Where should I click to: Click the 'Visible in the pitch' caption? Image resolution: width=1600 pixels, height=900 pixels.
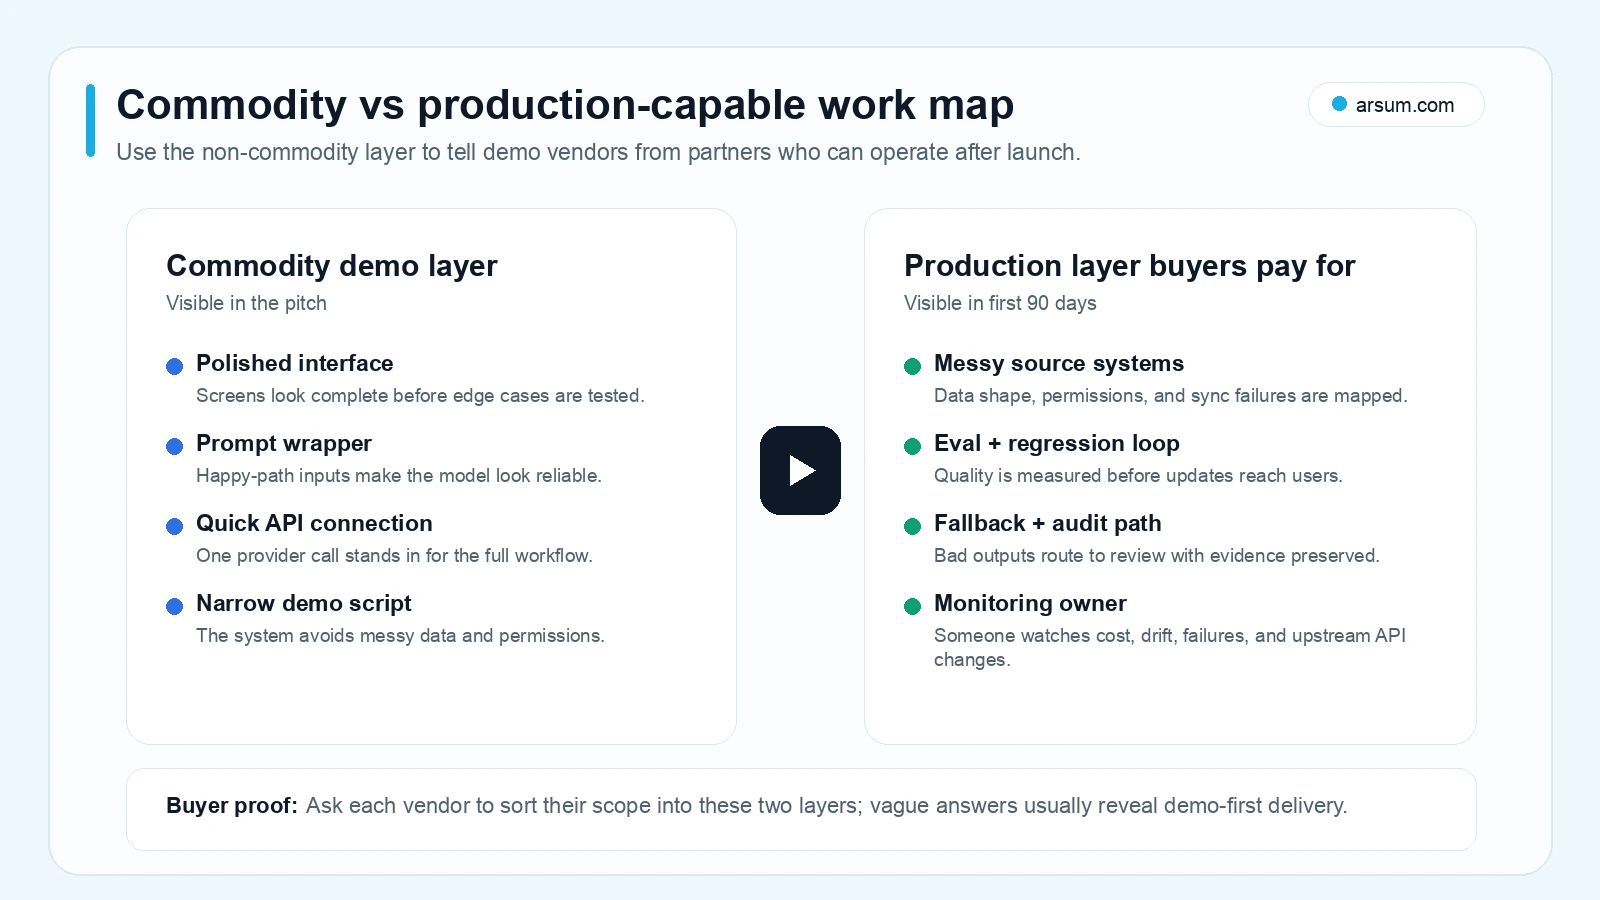246,303
